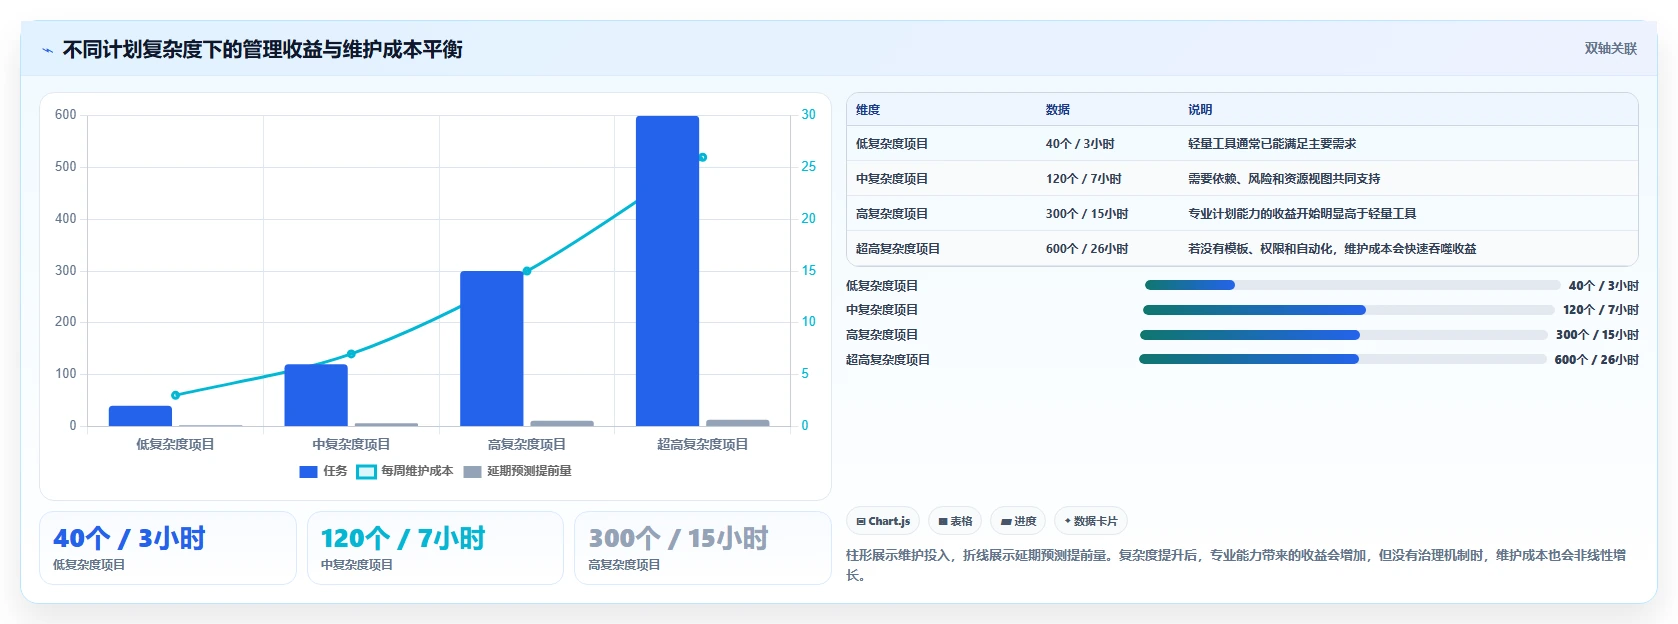Click 轻量工具通常已能满足主要需求 text
Image resolution: width=1678 pixels, height=624 pixels.
click(1272, 144)
